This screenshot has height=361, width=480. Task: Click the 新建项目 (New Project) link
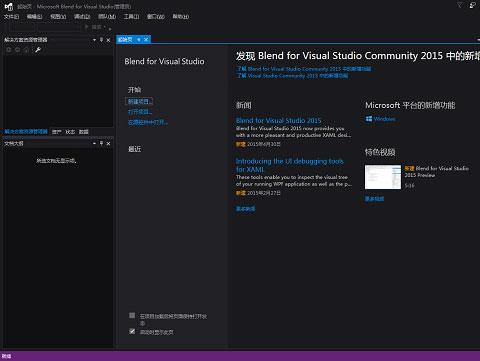[139, 101]
